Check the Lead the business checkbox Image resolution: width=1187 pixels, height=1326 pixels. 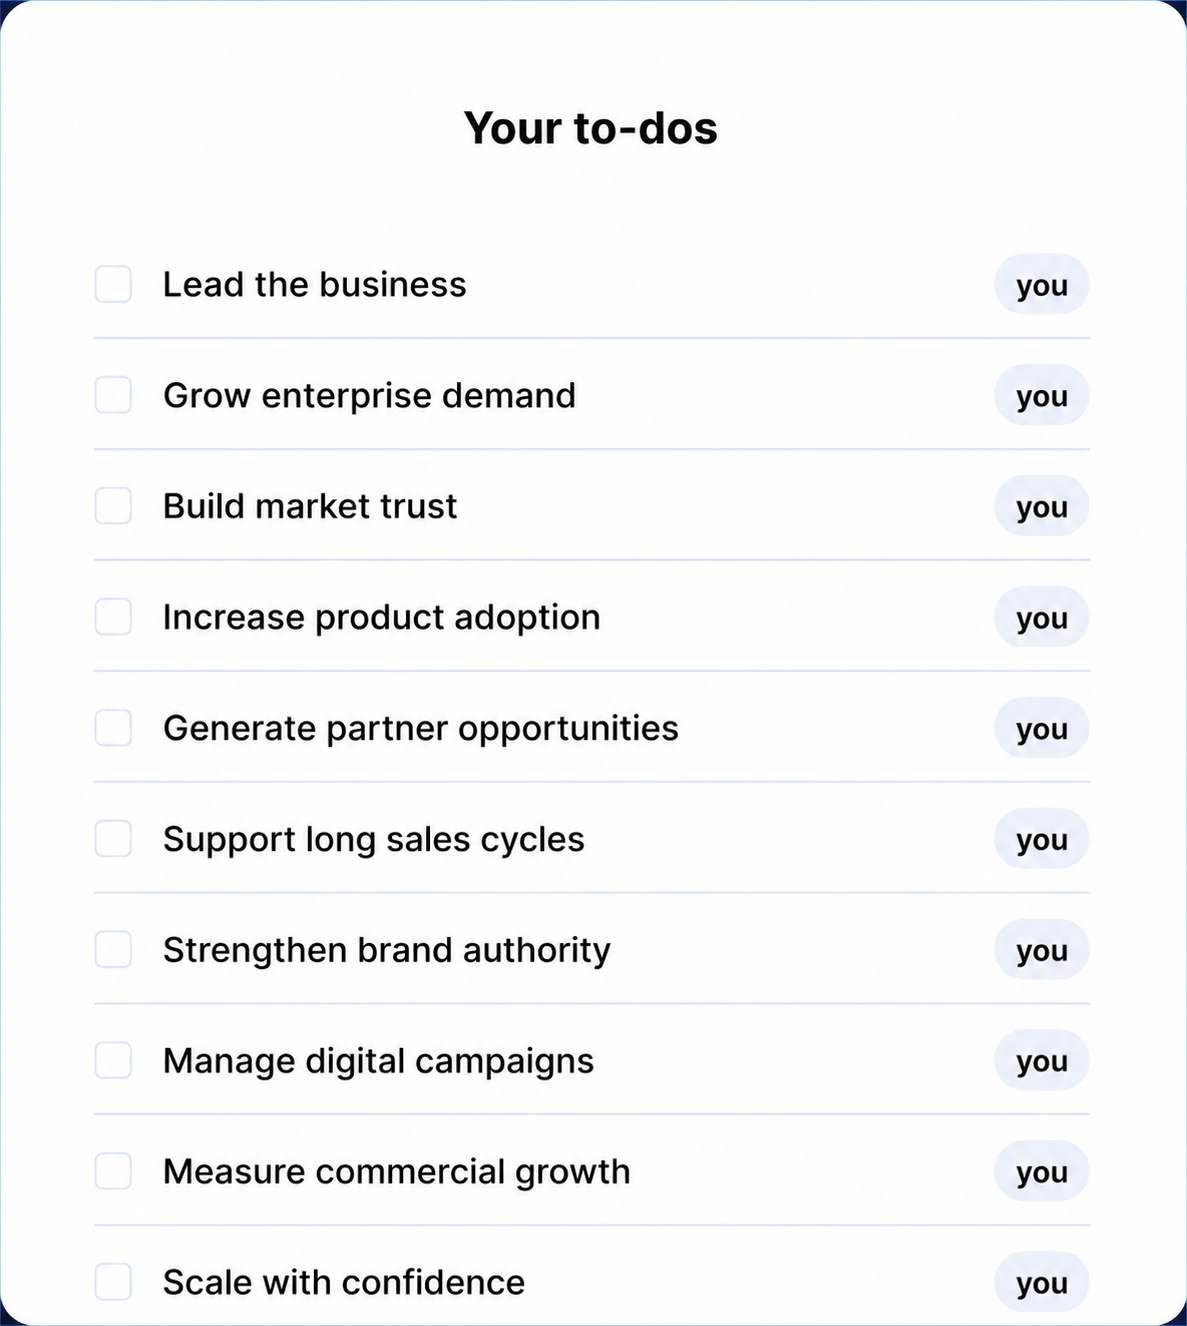[113, 284]
